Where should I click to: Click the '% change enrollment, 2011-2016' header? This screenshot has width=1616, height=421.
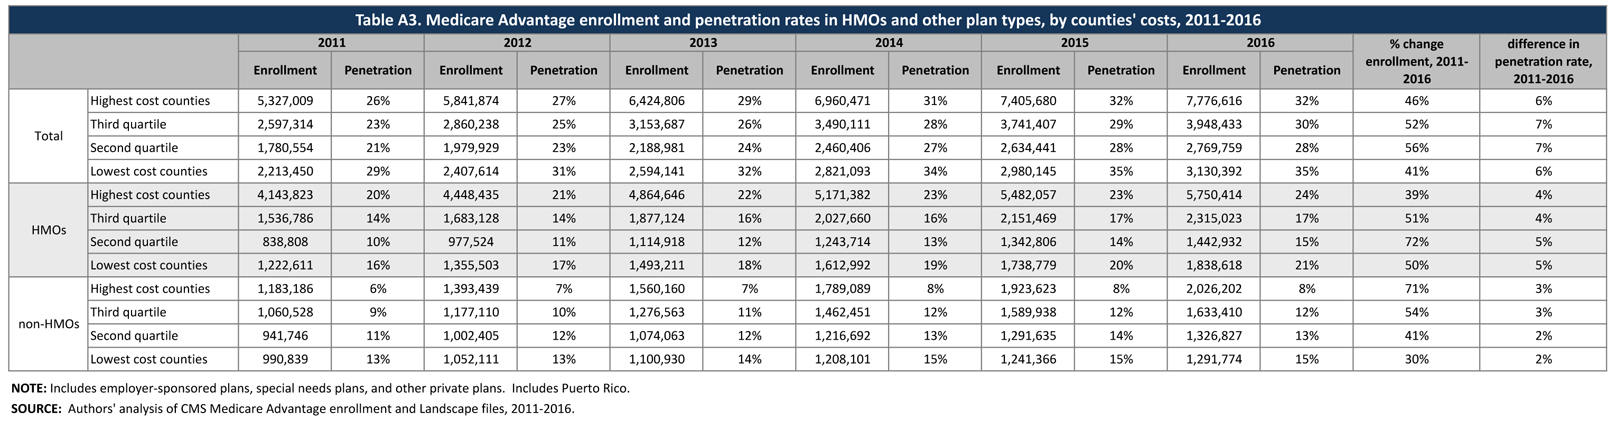pyautogui.click(x=1416, y=61)
